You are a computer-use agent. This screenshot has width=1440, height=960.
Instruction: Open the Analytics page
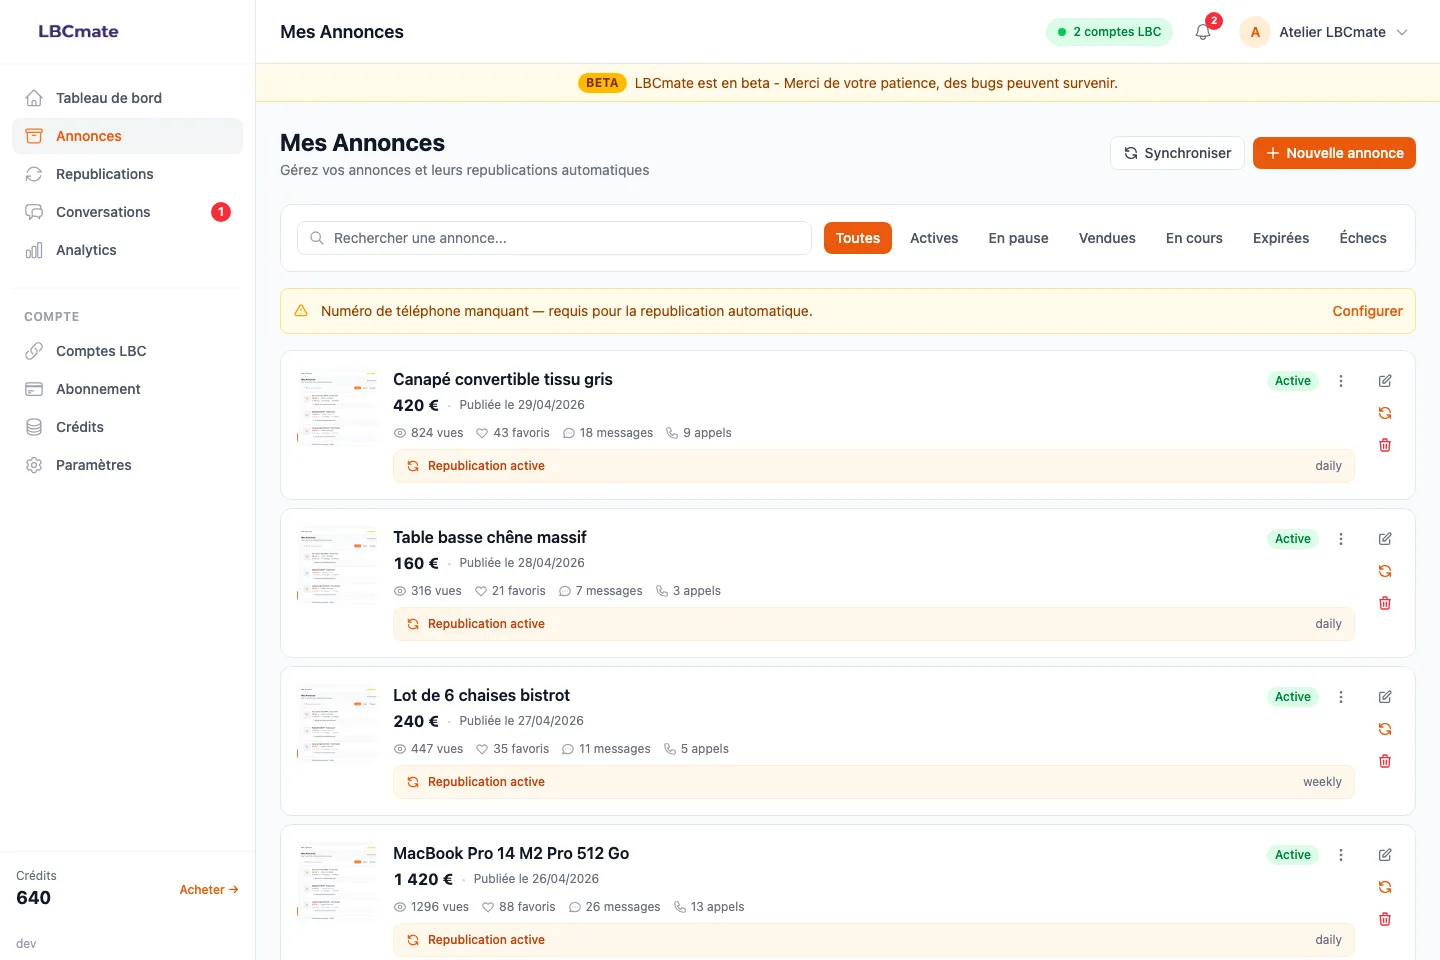coord(127,250)
